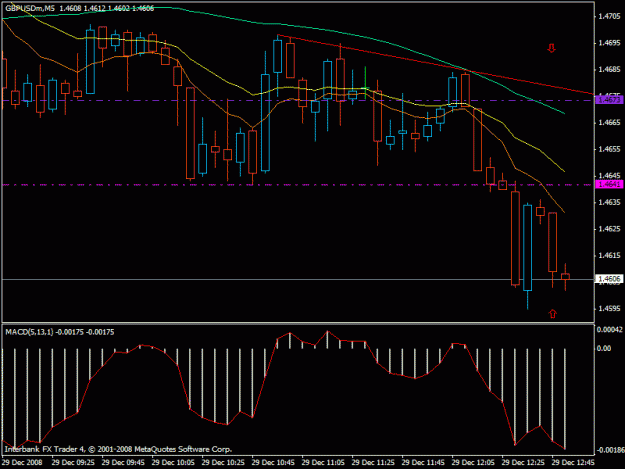The height and width of the screenshot is (469, 625).
Task: Click the GBPUSDm,M5 chart title text
Action: 30,8
